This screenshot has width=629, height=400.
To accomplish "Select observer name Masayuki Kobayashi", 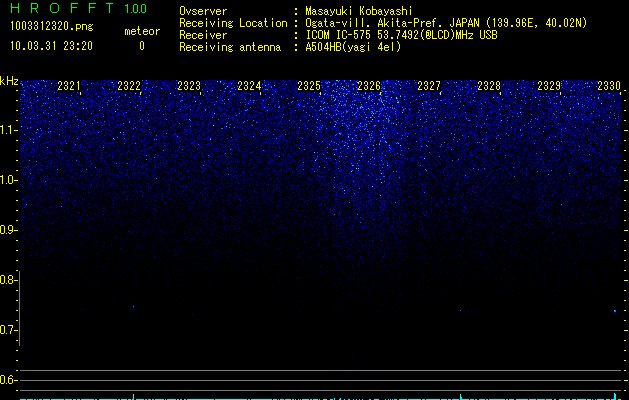I will pyautogui.click(x=359, y=11).
